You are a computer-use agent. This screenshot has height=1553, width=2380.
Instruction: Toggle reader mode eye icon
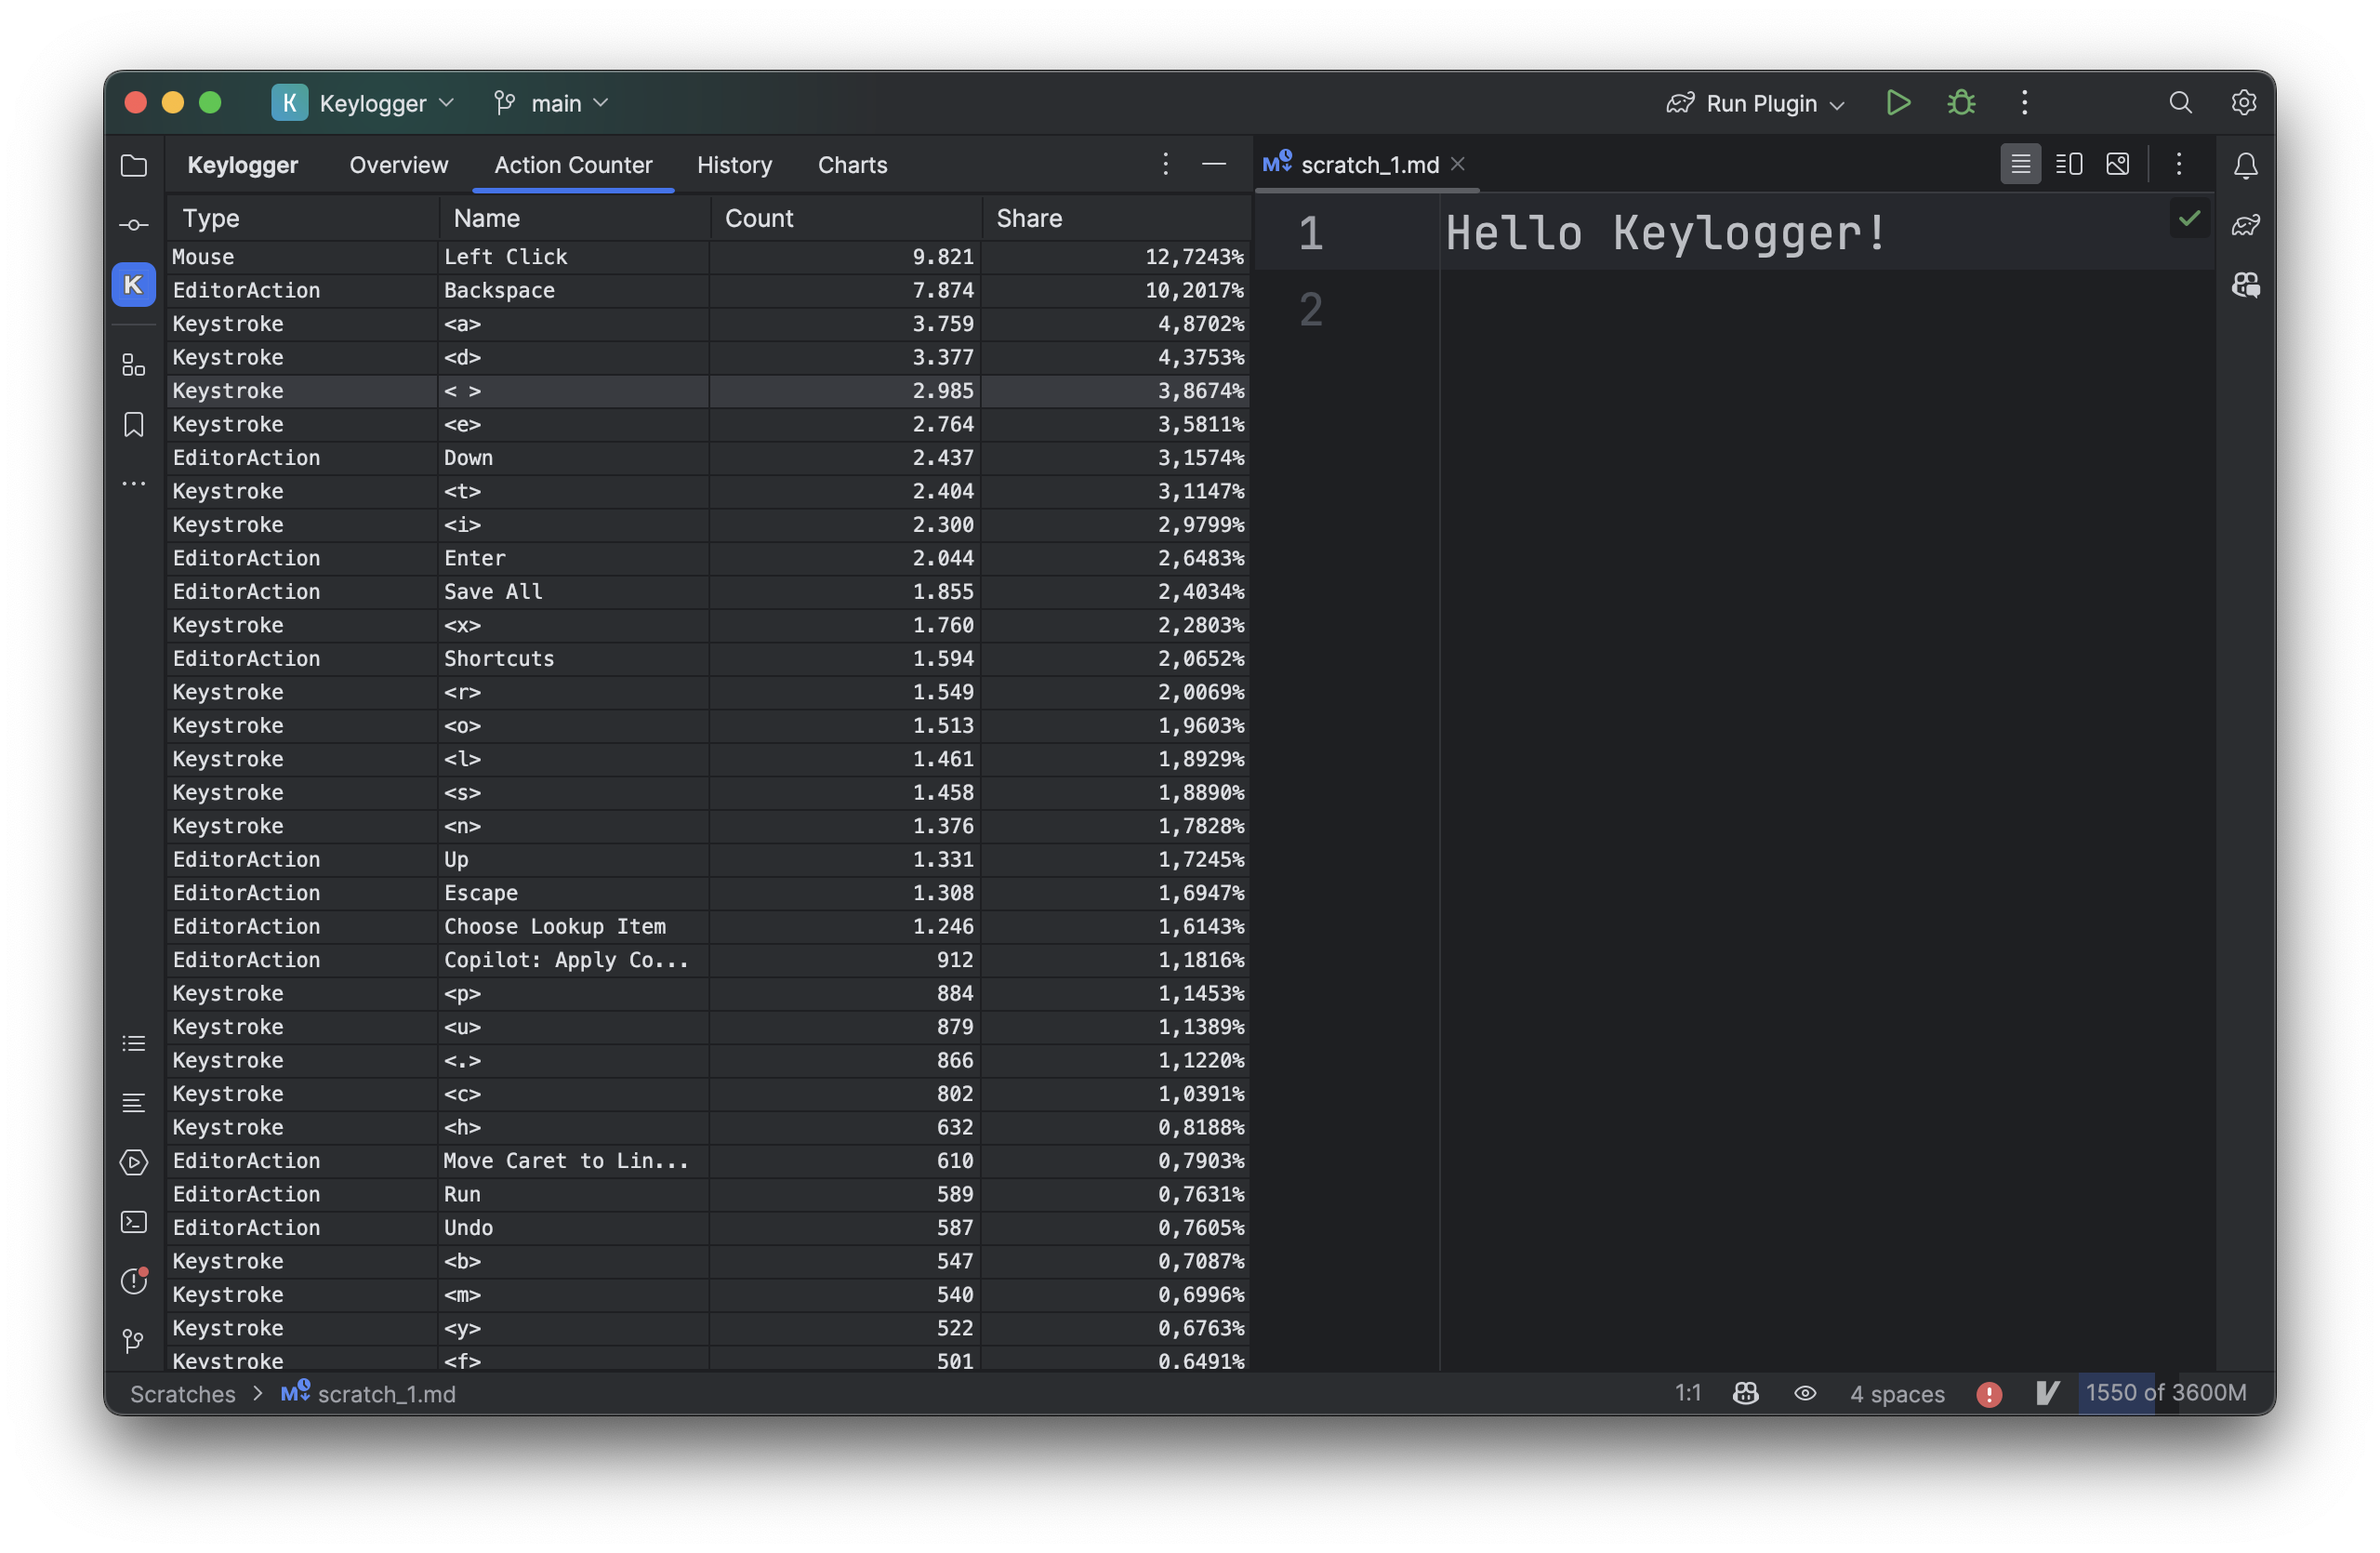[1804, 1393]
